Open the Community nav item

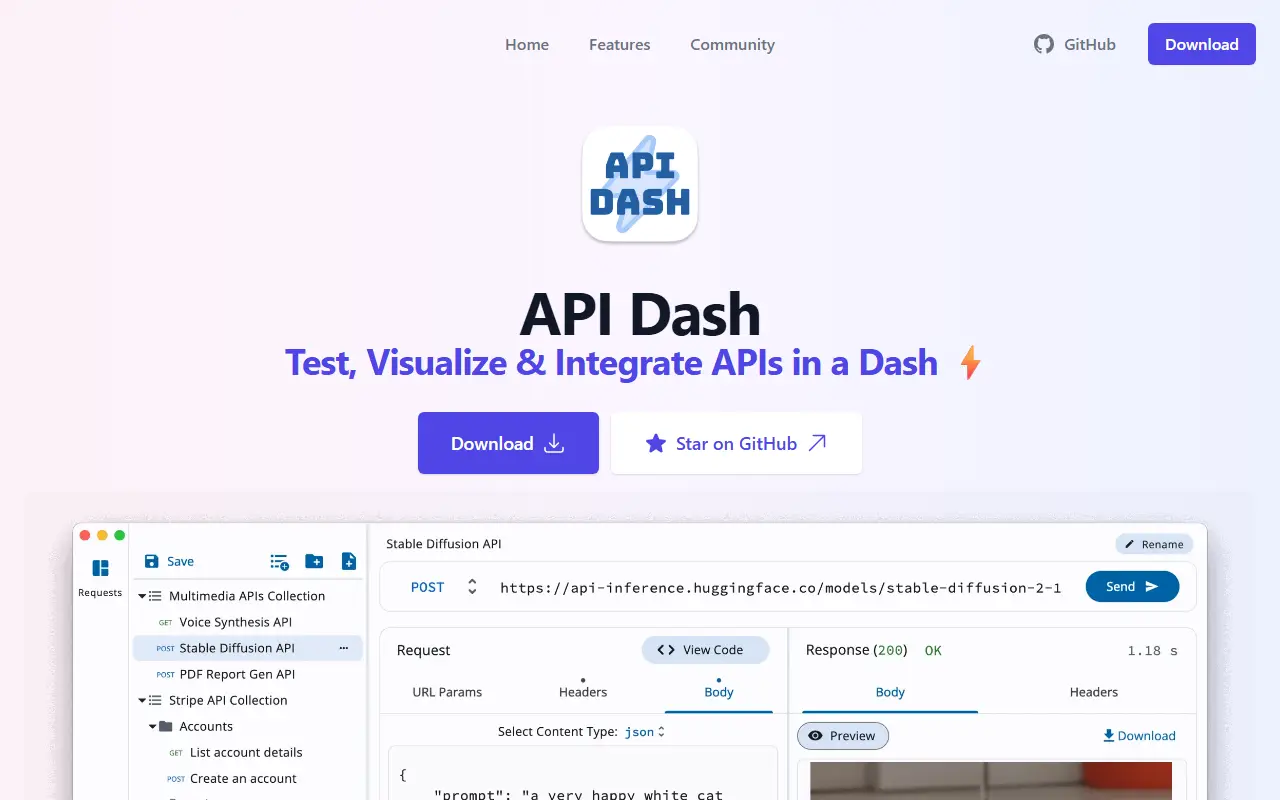[x=732, y=44]
